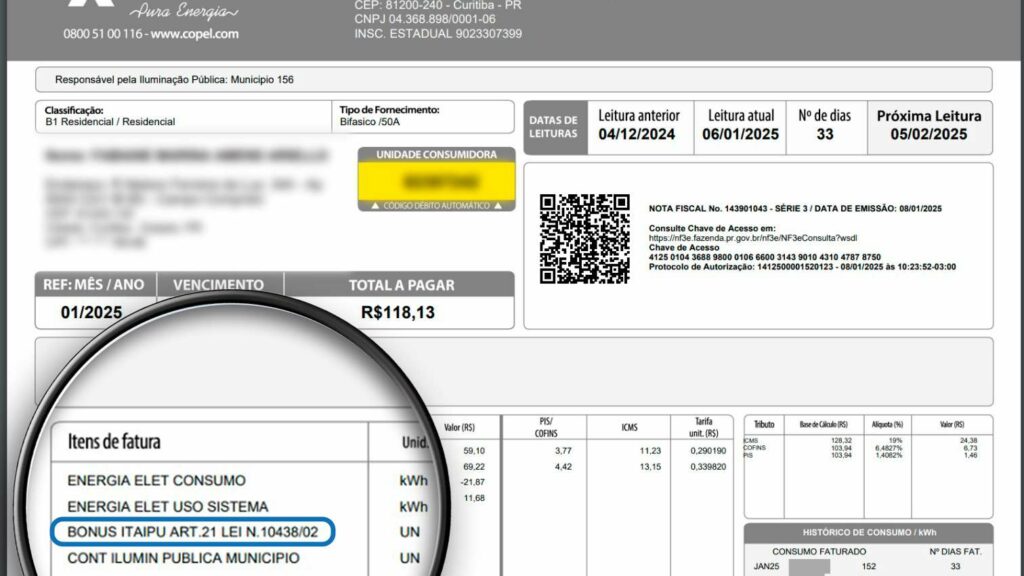Screen dimensions: 1024x576
Task: Click the Vencimento header cell
Action: coord(218,285)
